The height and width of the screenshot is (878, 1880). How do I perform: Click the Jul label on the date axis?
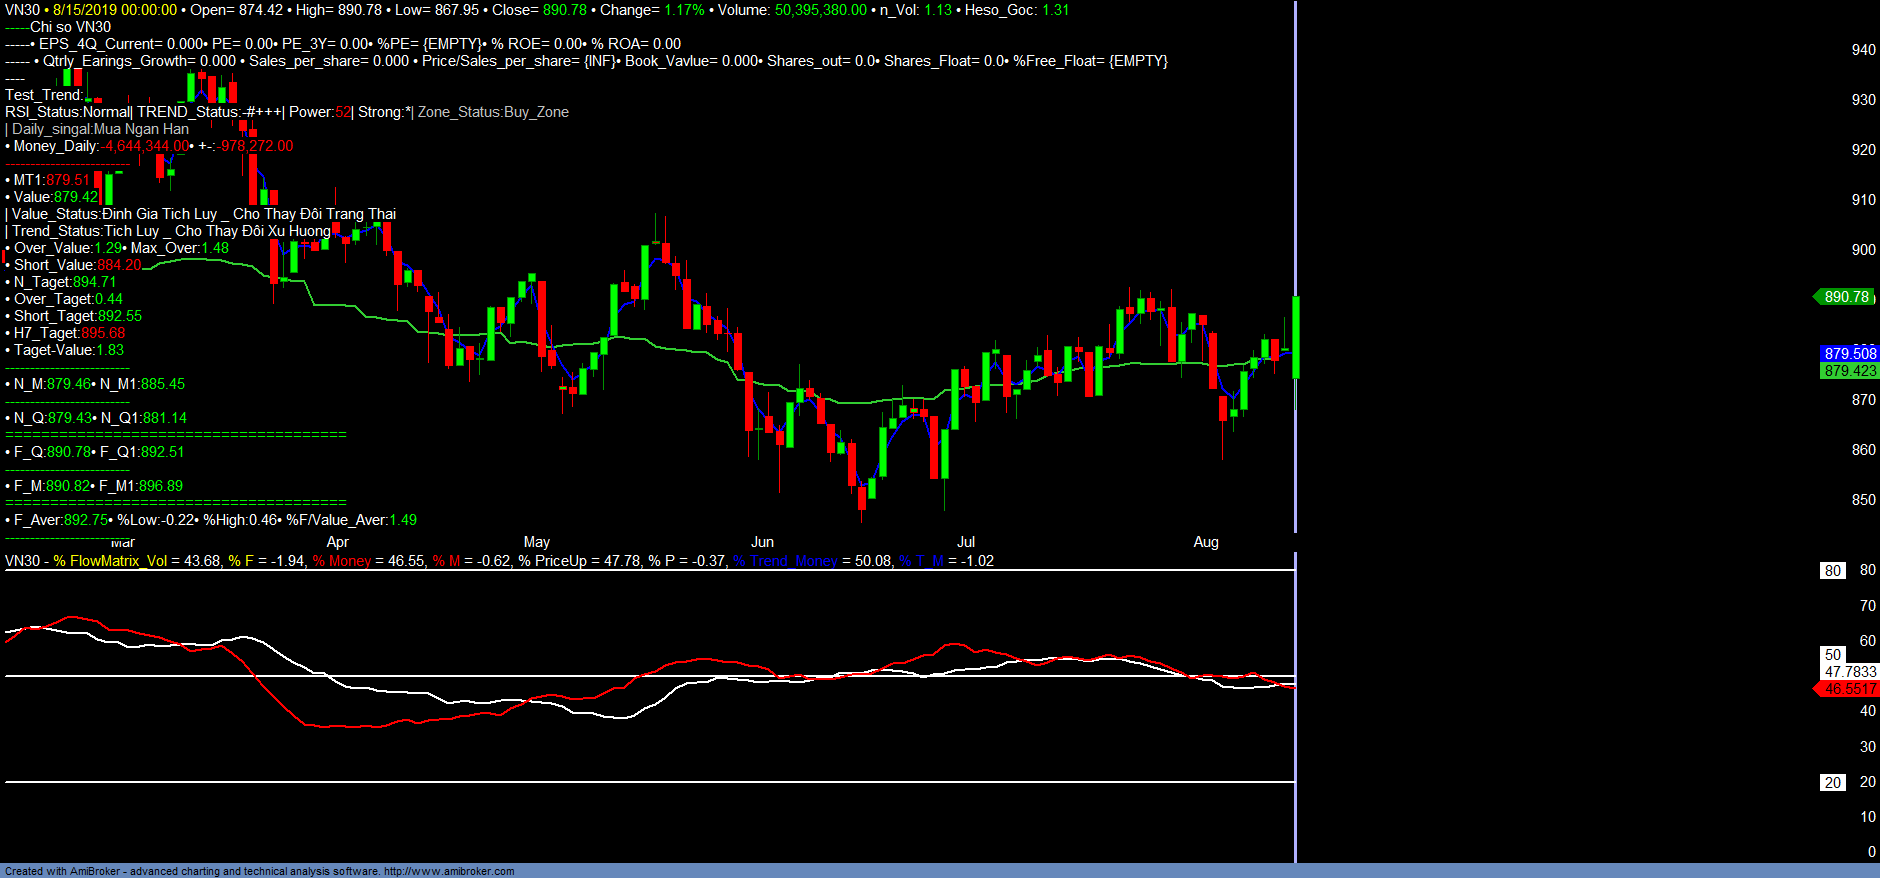[966, 542]
